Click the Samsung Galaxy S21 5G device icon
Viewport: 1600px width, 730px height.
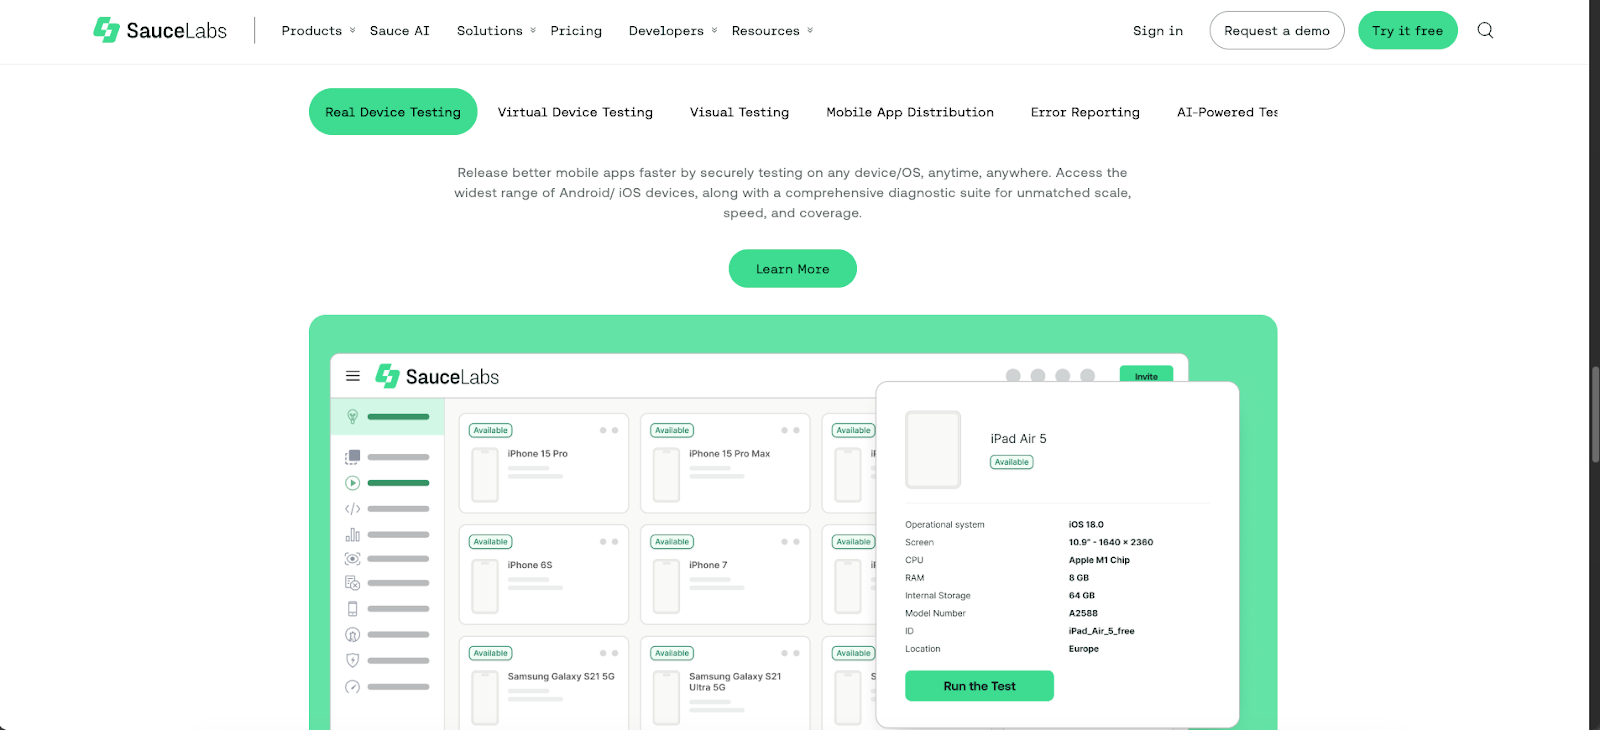(x=485, y=698)
